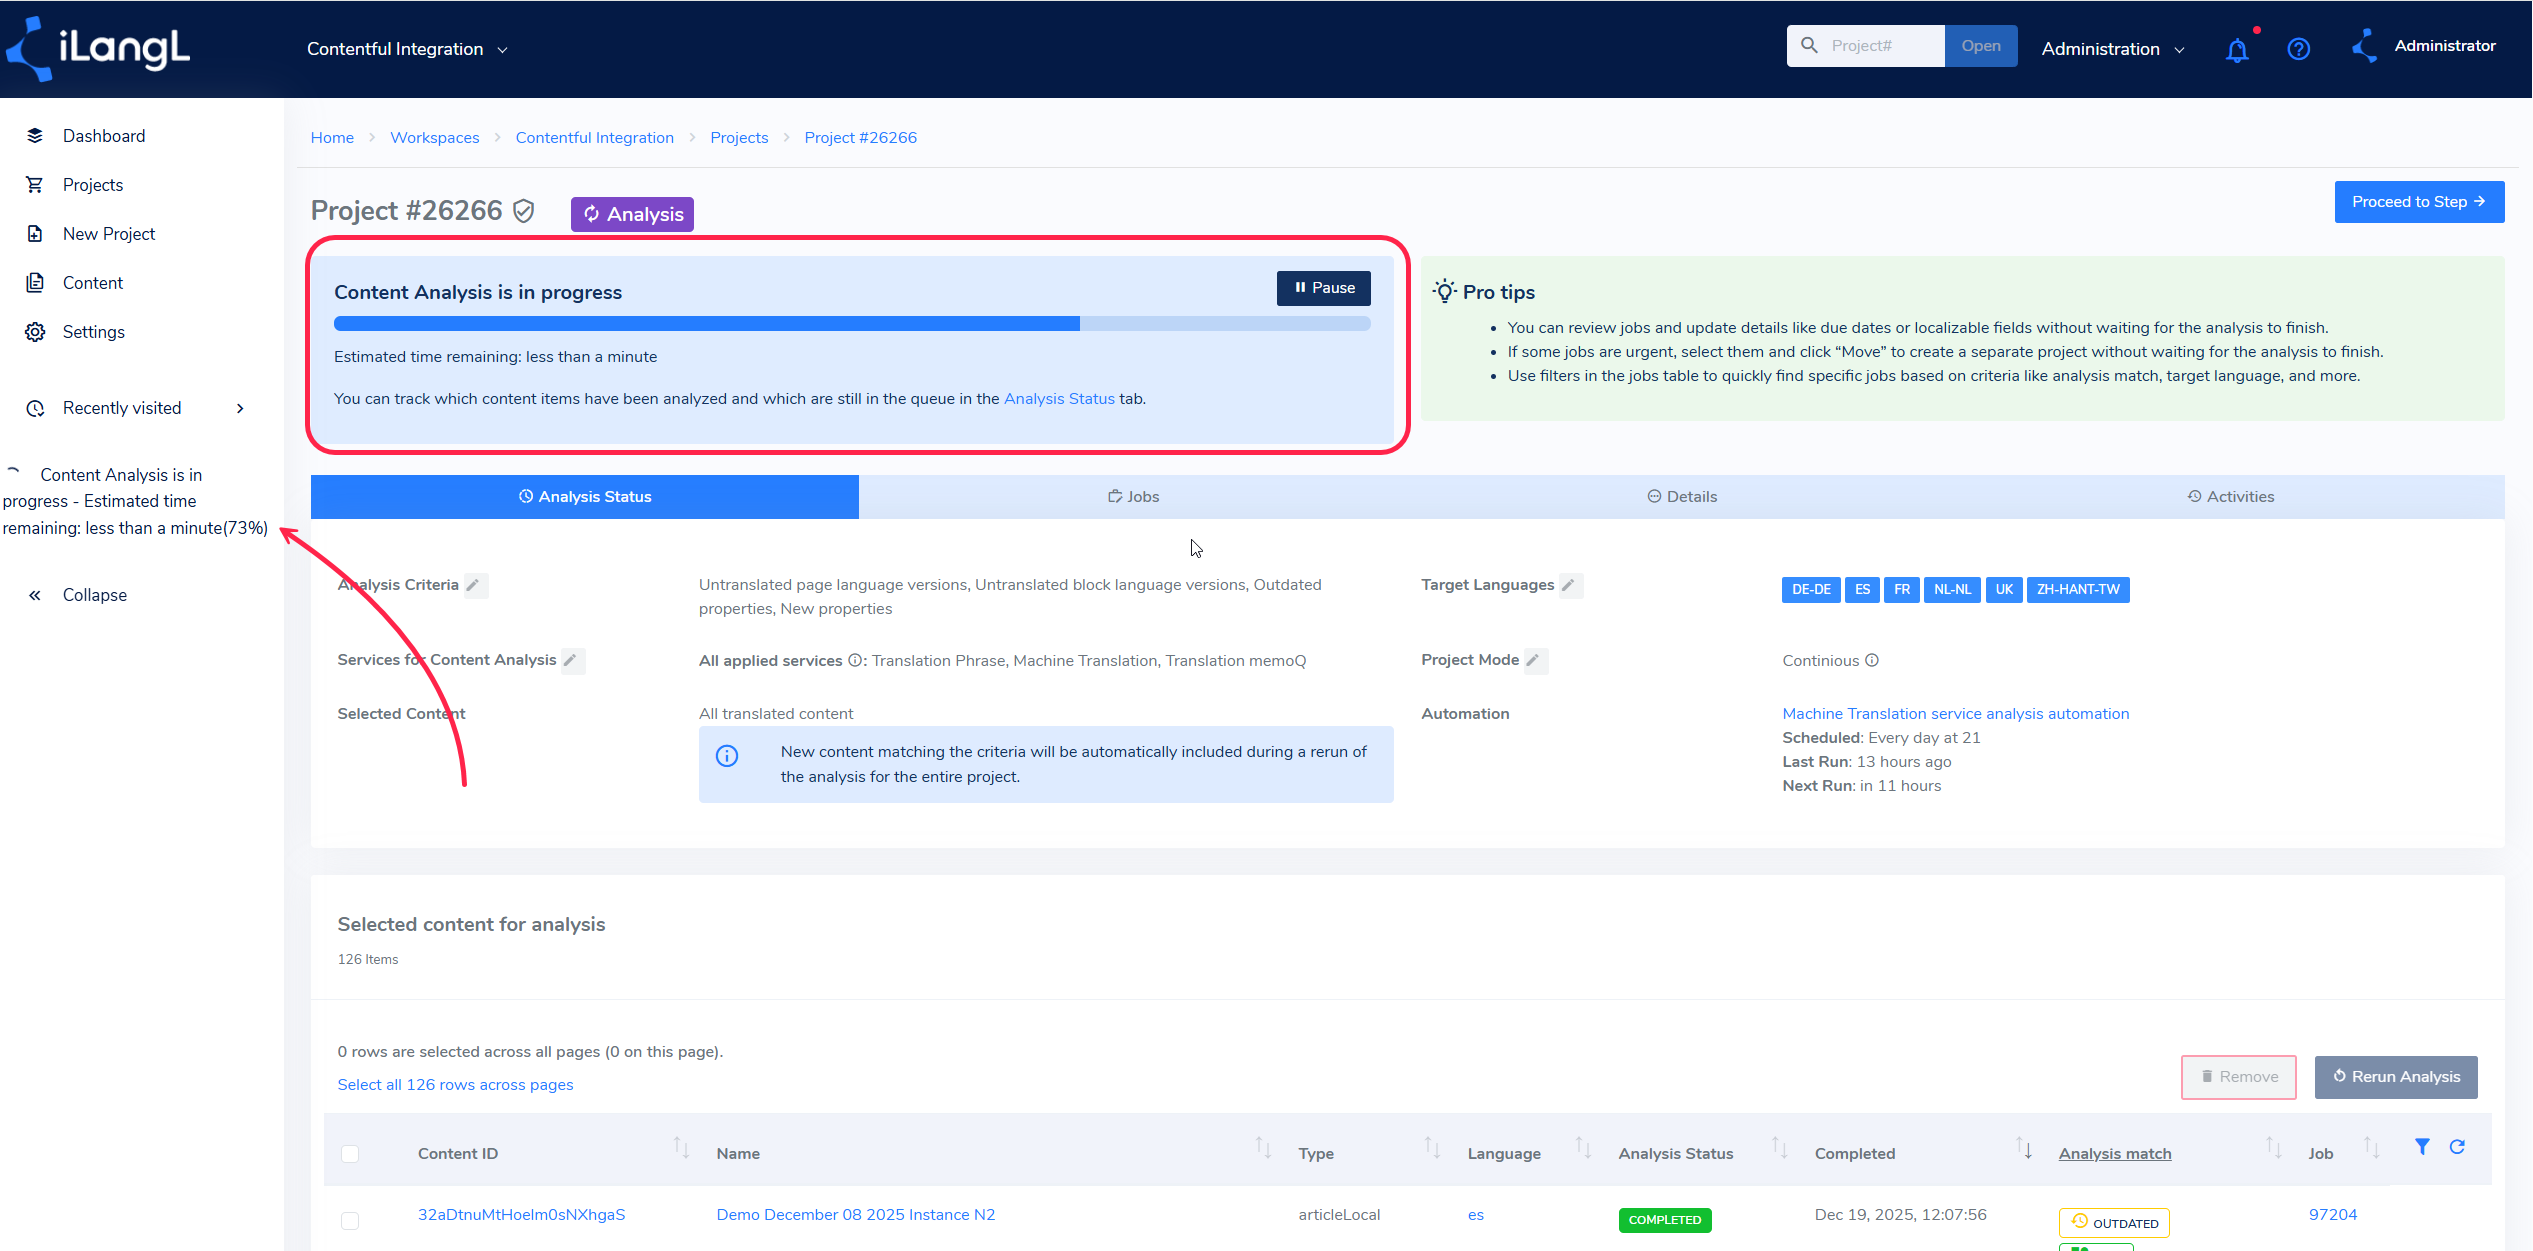Screen dimensions: 2533x1251
Task: Switch to the Details tab
Action: 1682,497
